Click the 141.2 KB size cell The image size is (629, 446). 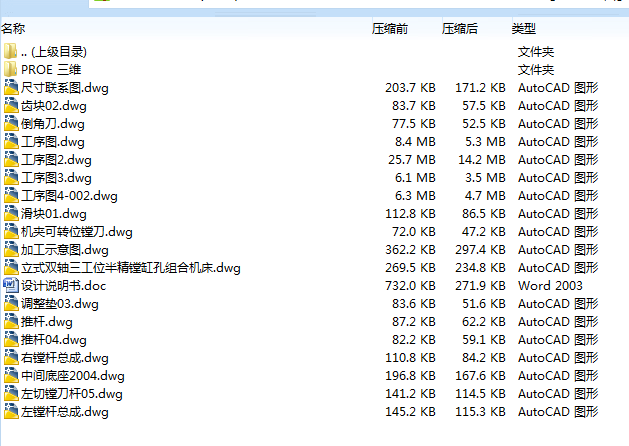[410, 394]
